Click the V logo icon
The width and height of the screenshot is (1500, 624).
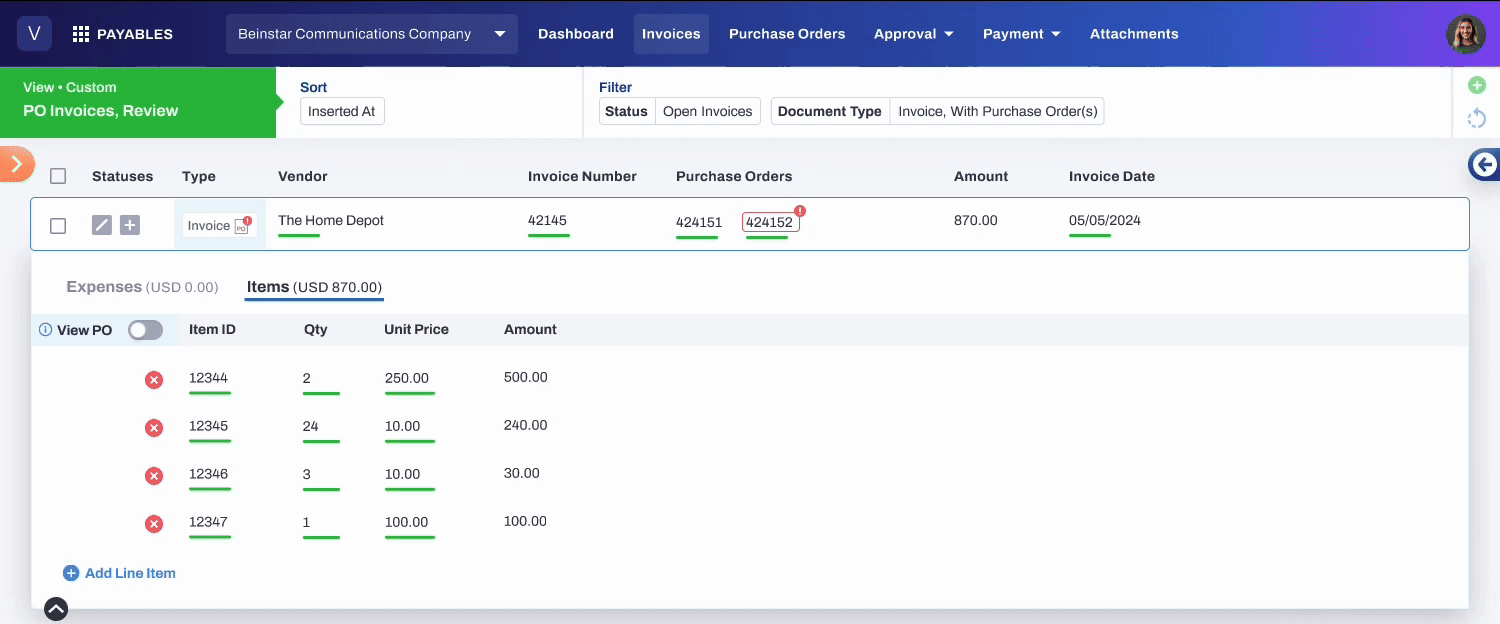34,34
